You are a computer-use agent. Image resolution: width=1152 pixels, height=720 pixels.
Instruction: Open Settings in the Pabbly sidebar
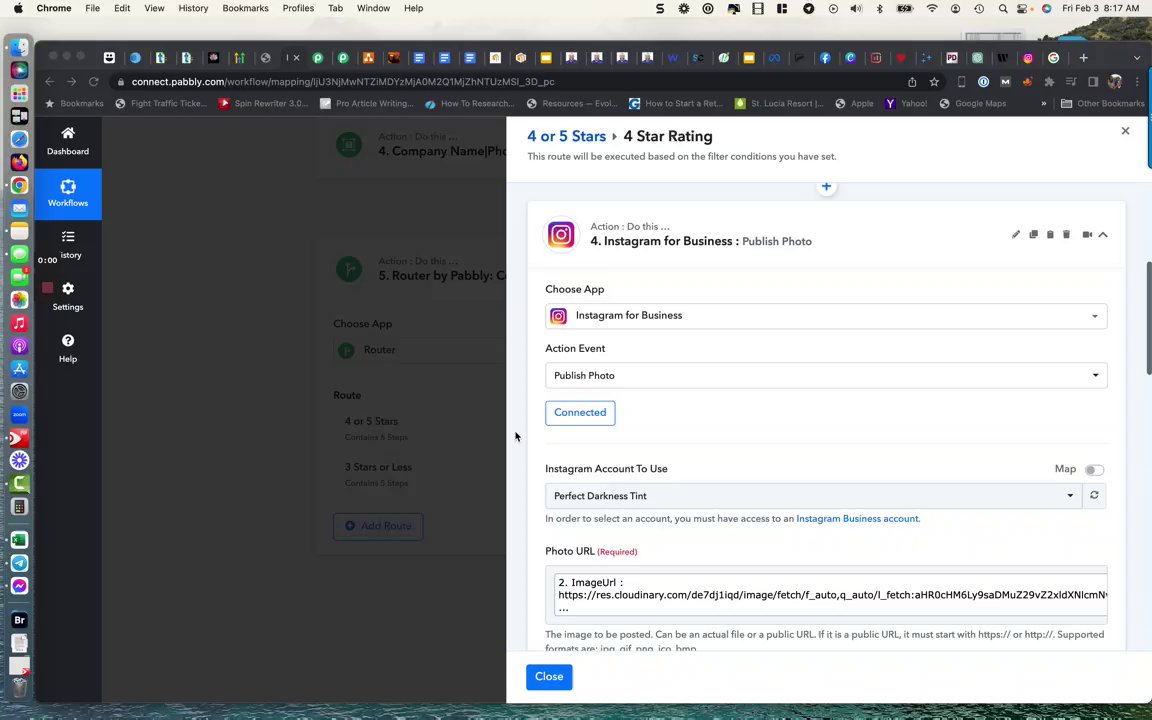[68, 296]
